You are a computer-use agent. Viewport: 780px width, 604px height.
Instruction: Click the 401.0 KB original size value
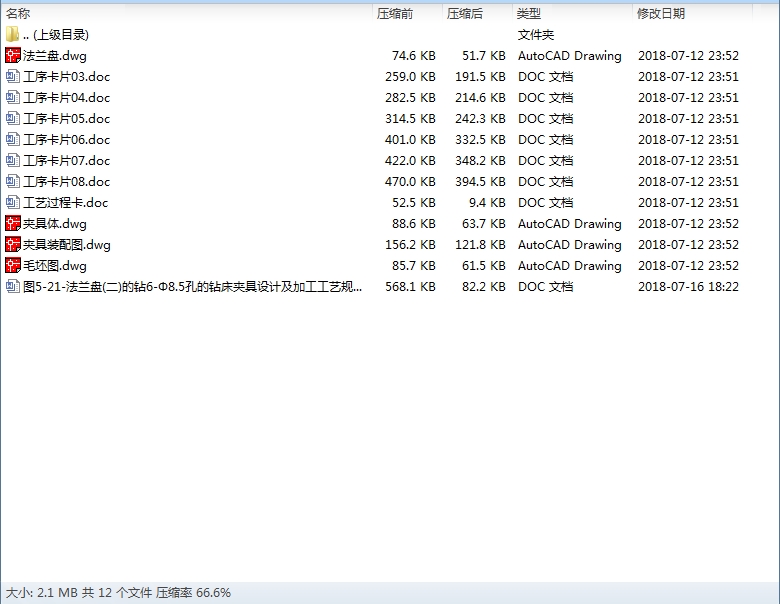[x=410, y=139]
